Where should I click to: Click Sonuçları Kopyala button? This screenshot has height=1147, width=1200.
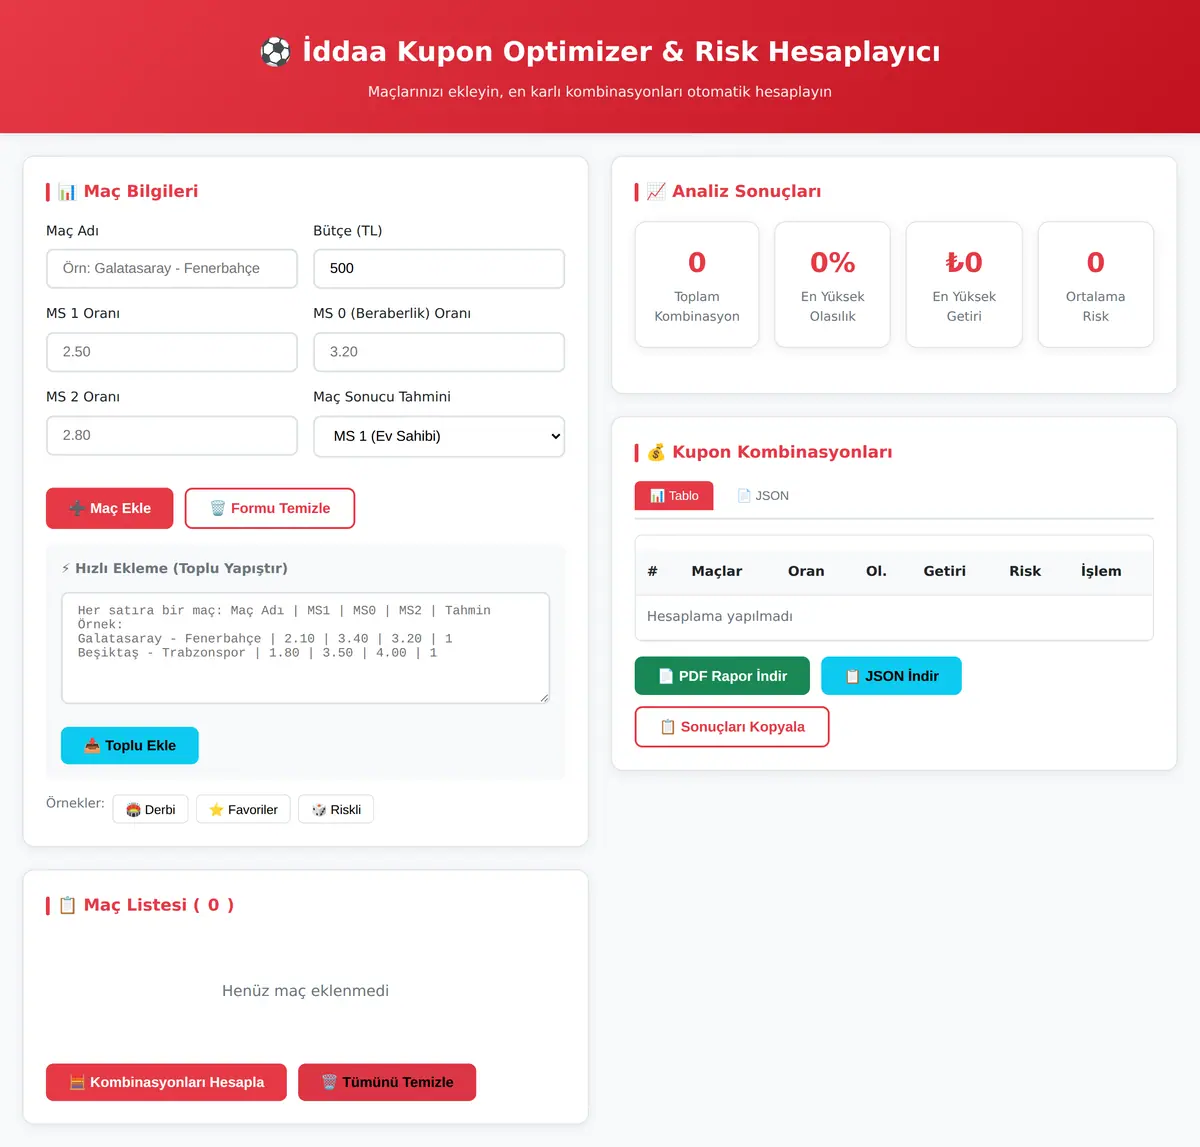(732, 727)
